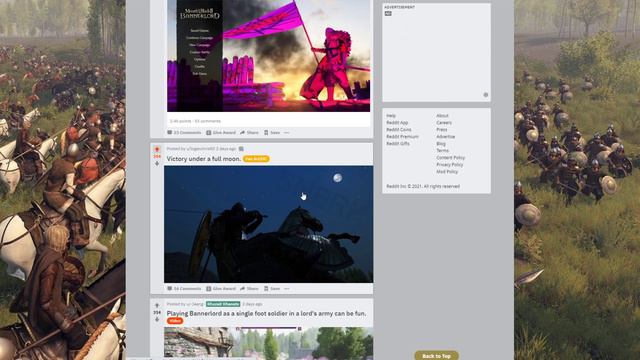Click the green user flair on the foot soldier post

pos(223,304)
